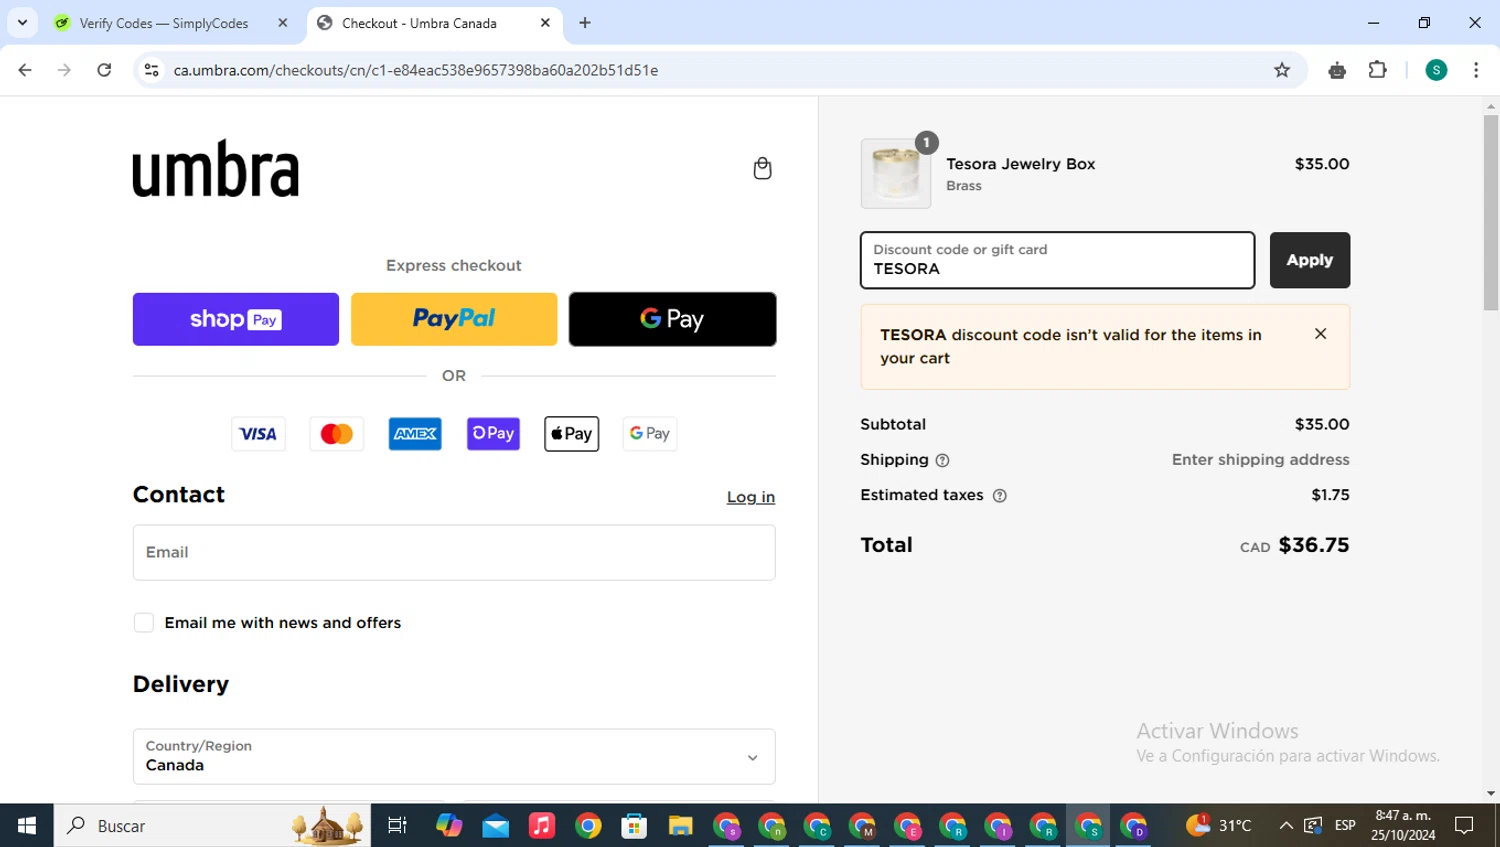The image size is (1500, 847).
Task: Open the Windows Start menu
Action: [27, 825]
